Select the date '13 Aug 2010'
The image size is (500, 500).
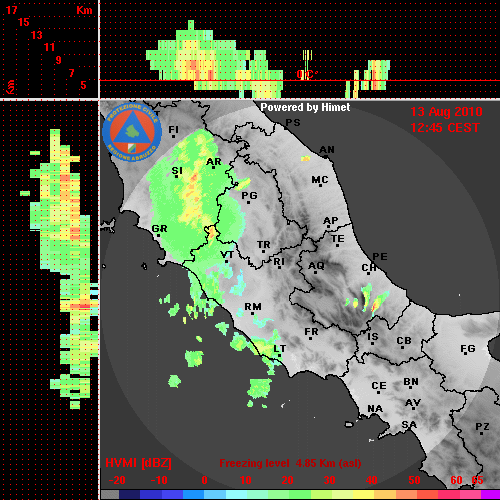(x=446, y=112)
